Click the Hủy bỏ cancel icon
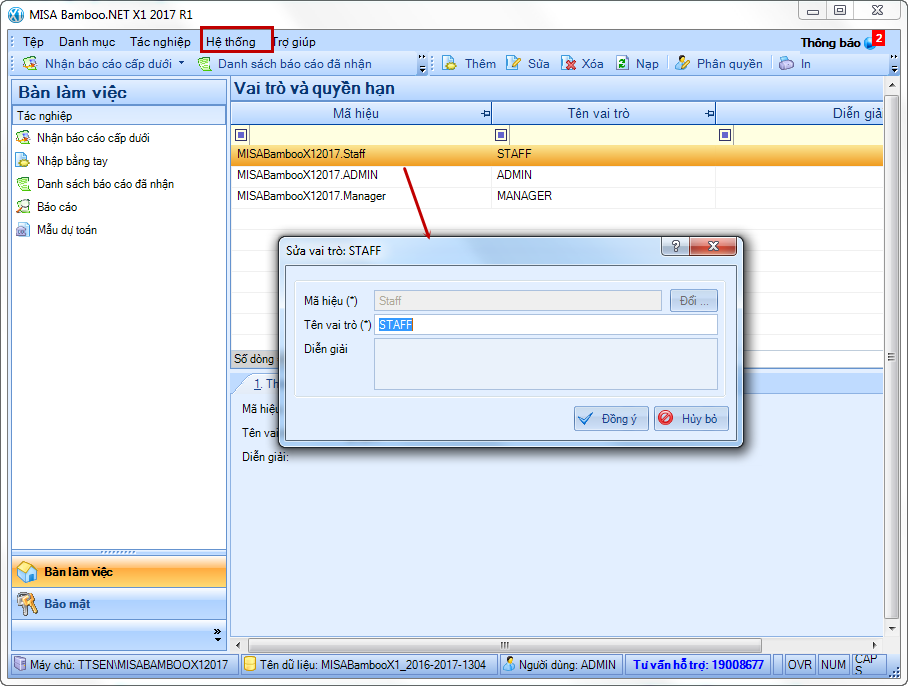 coord(666,418)
